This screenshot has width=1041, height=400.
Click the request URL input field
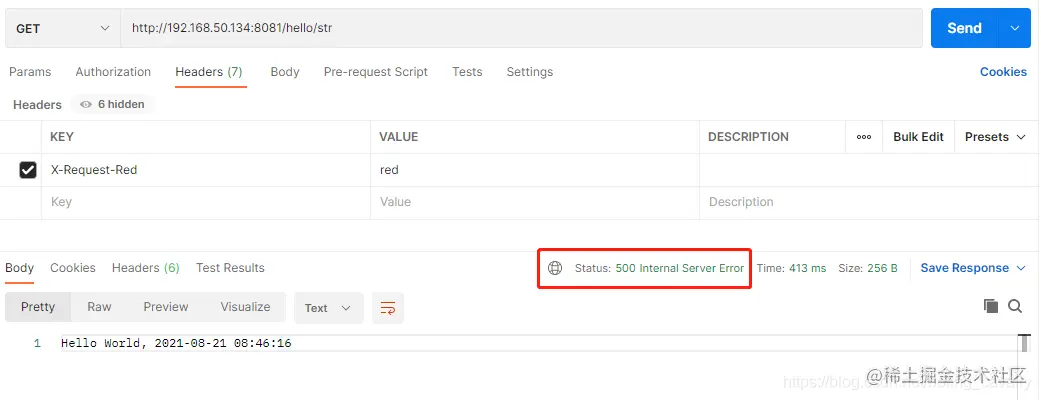(x=521, y=28)
